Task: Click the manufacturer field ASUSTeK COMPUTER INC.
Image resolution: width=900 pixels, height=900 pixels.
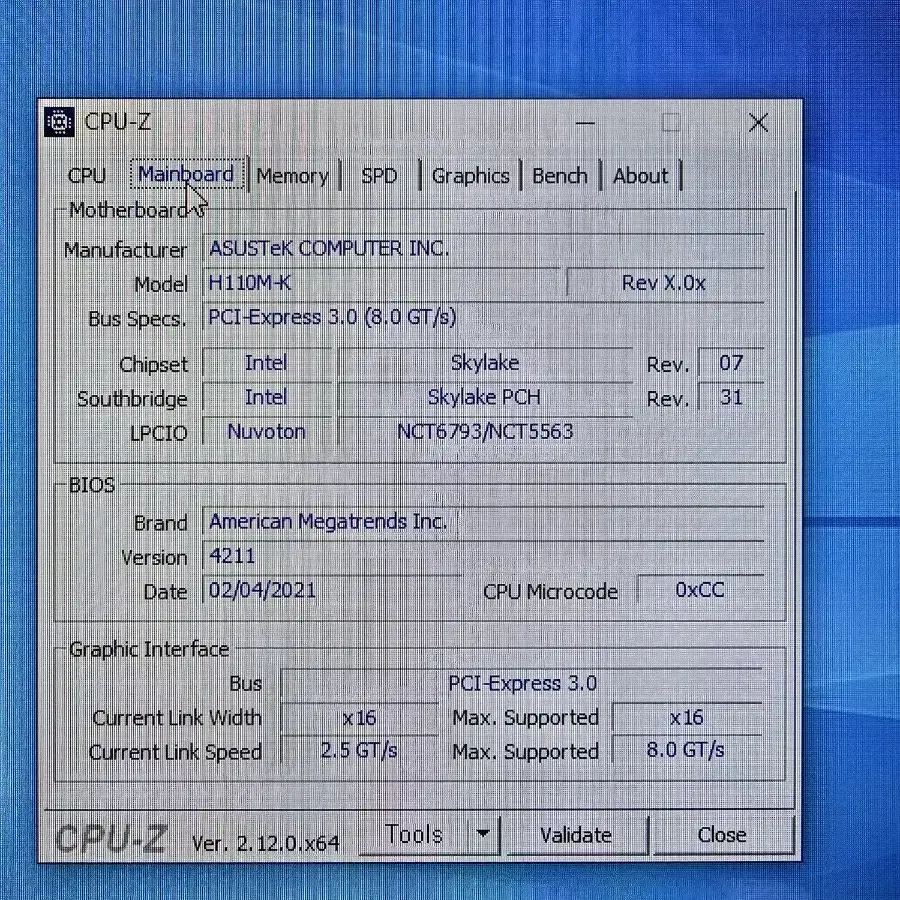Action: 483,249
